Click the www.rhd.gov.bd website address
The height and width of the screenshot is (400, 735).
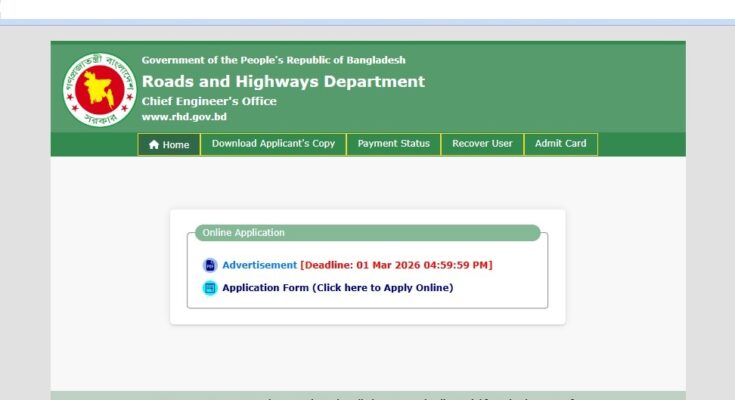point(184,117)
